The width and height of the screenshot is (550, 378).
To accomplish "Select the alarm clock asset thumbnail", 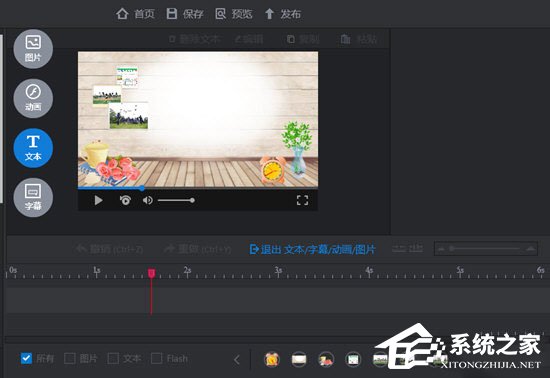I will 272,359.
